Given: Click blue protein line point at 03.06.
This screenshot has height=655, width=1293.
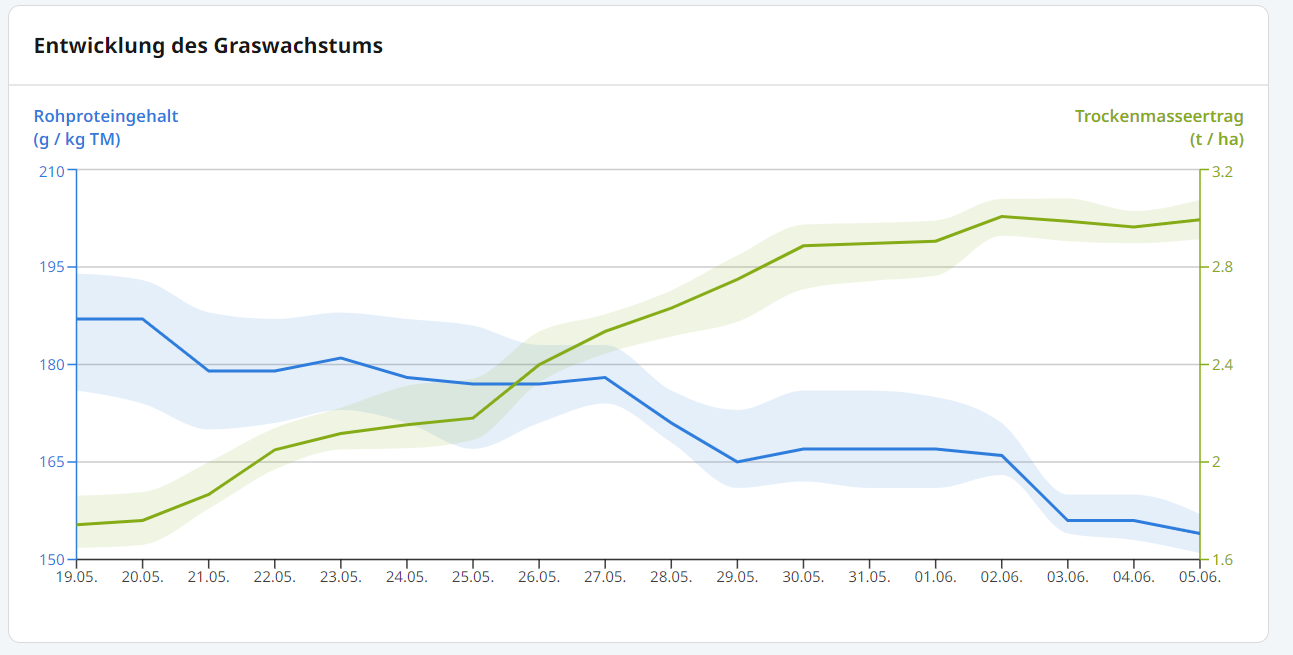Looking at the screenshot, I should [1067, 520].
